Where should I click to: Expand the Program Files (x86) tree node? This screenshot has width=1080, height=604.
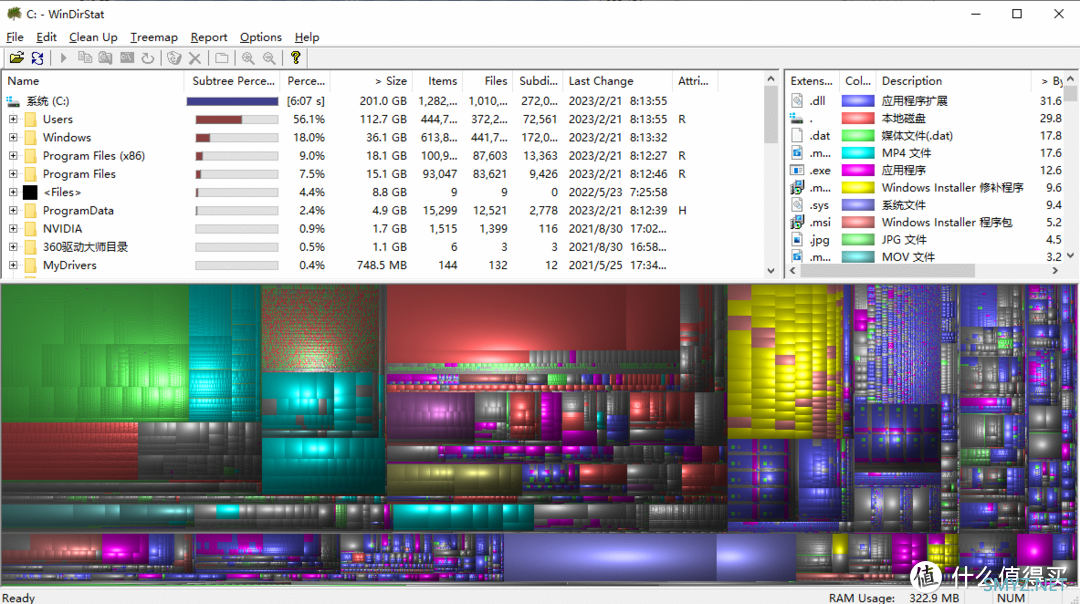point(13,156)
